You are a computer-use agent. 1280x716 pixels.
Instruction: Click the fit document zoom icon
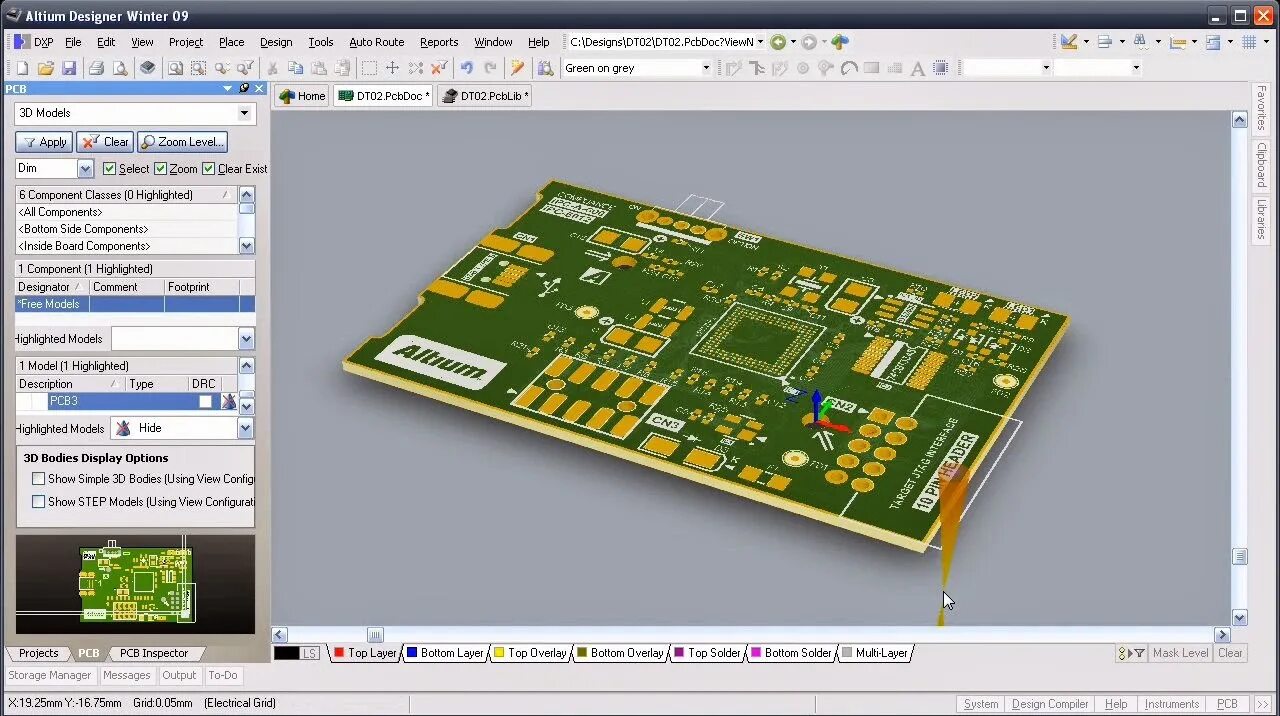point(175,68)
